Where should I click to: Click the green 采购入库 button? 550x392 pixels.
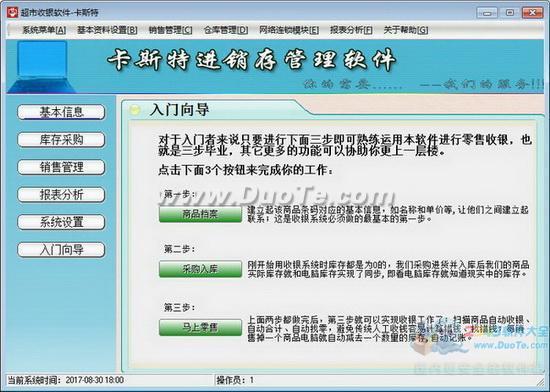click(x=200, y=269)
